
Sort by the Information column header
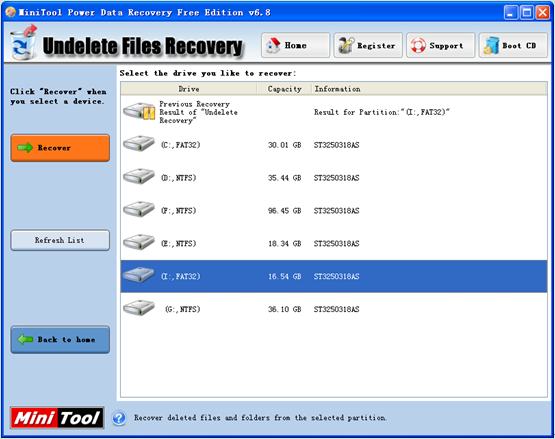point(429,89)
